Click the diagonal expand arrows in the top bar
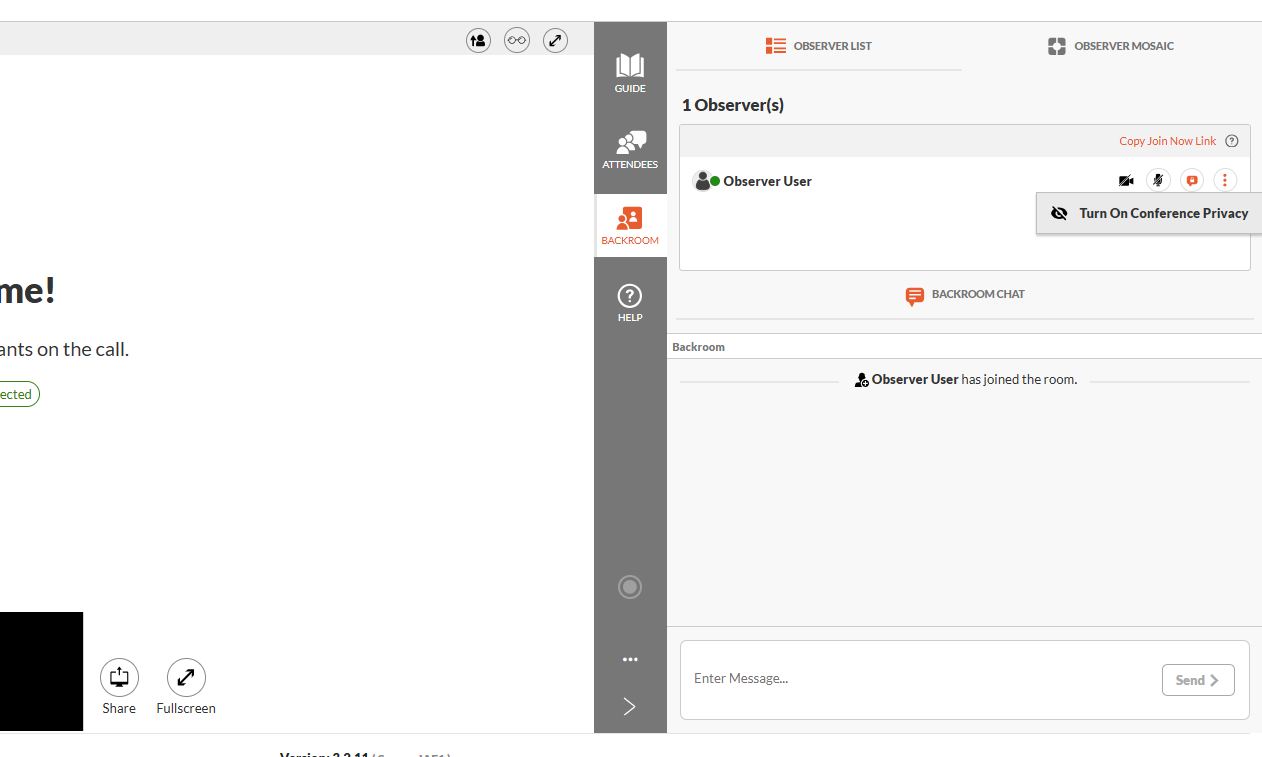 [x=555, y=41]
